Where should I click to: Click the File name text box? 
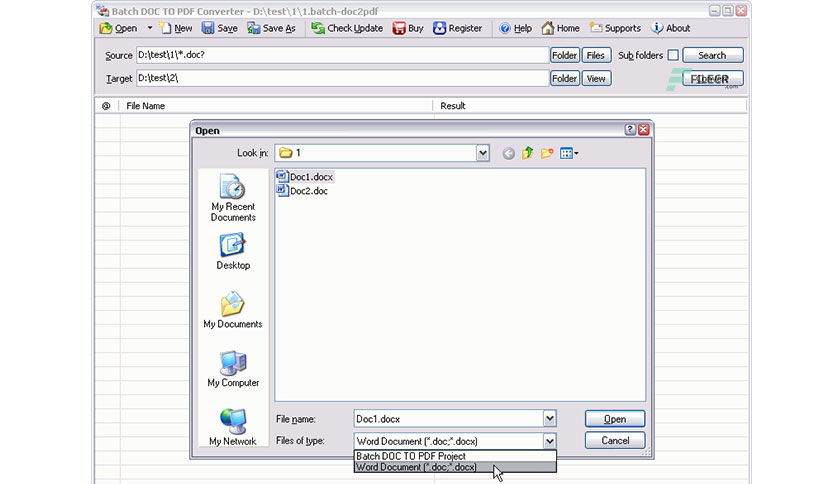click(x=448, y=419)
